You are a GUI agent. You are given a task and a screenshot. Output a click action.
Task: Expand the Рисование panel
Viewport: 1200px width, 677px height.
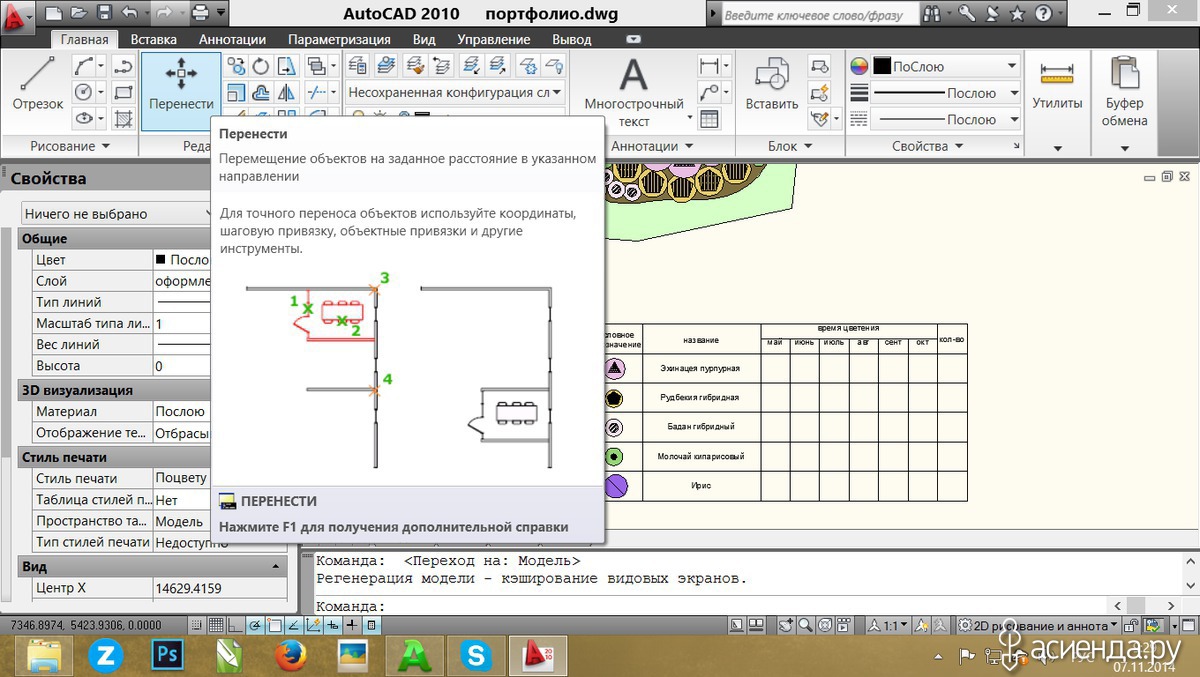point(70,146)
